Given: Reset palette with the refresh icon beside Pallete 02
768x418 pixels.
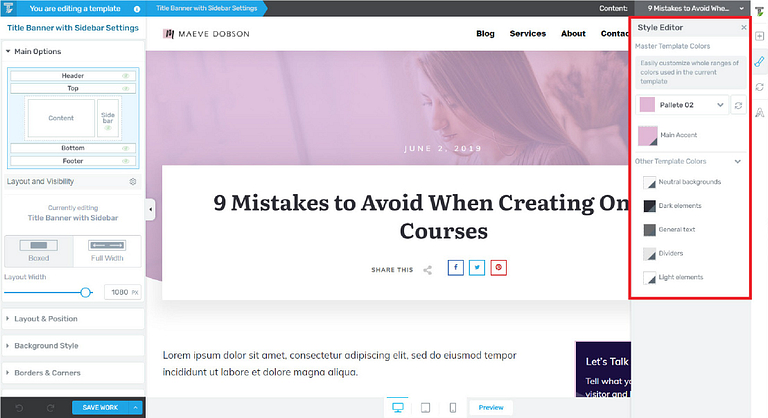Looking at the screenshot, I should (x=738, y=105).
